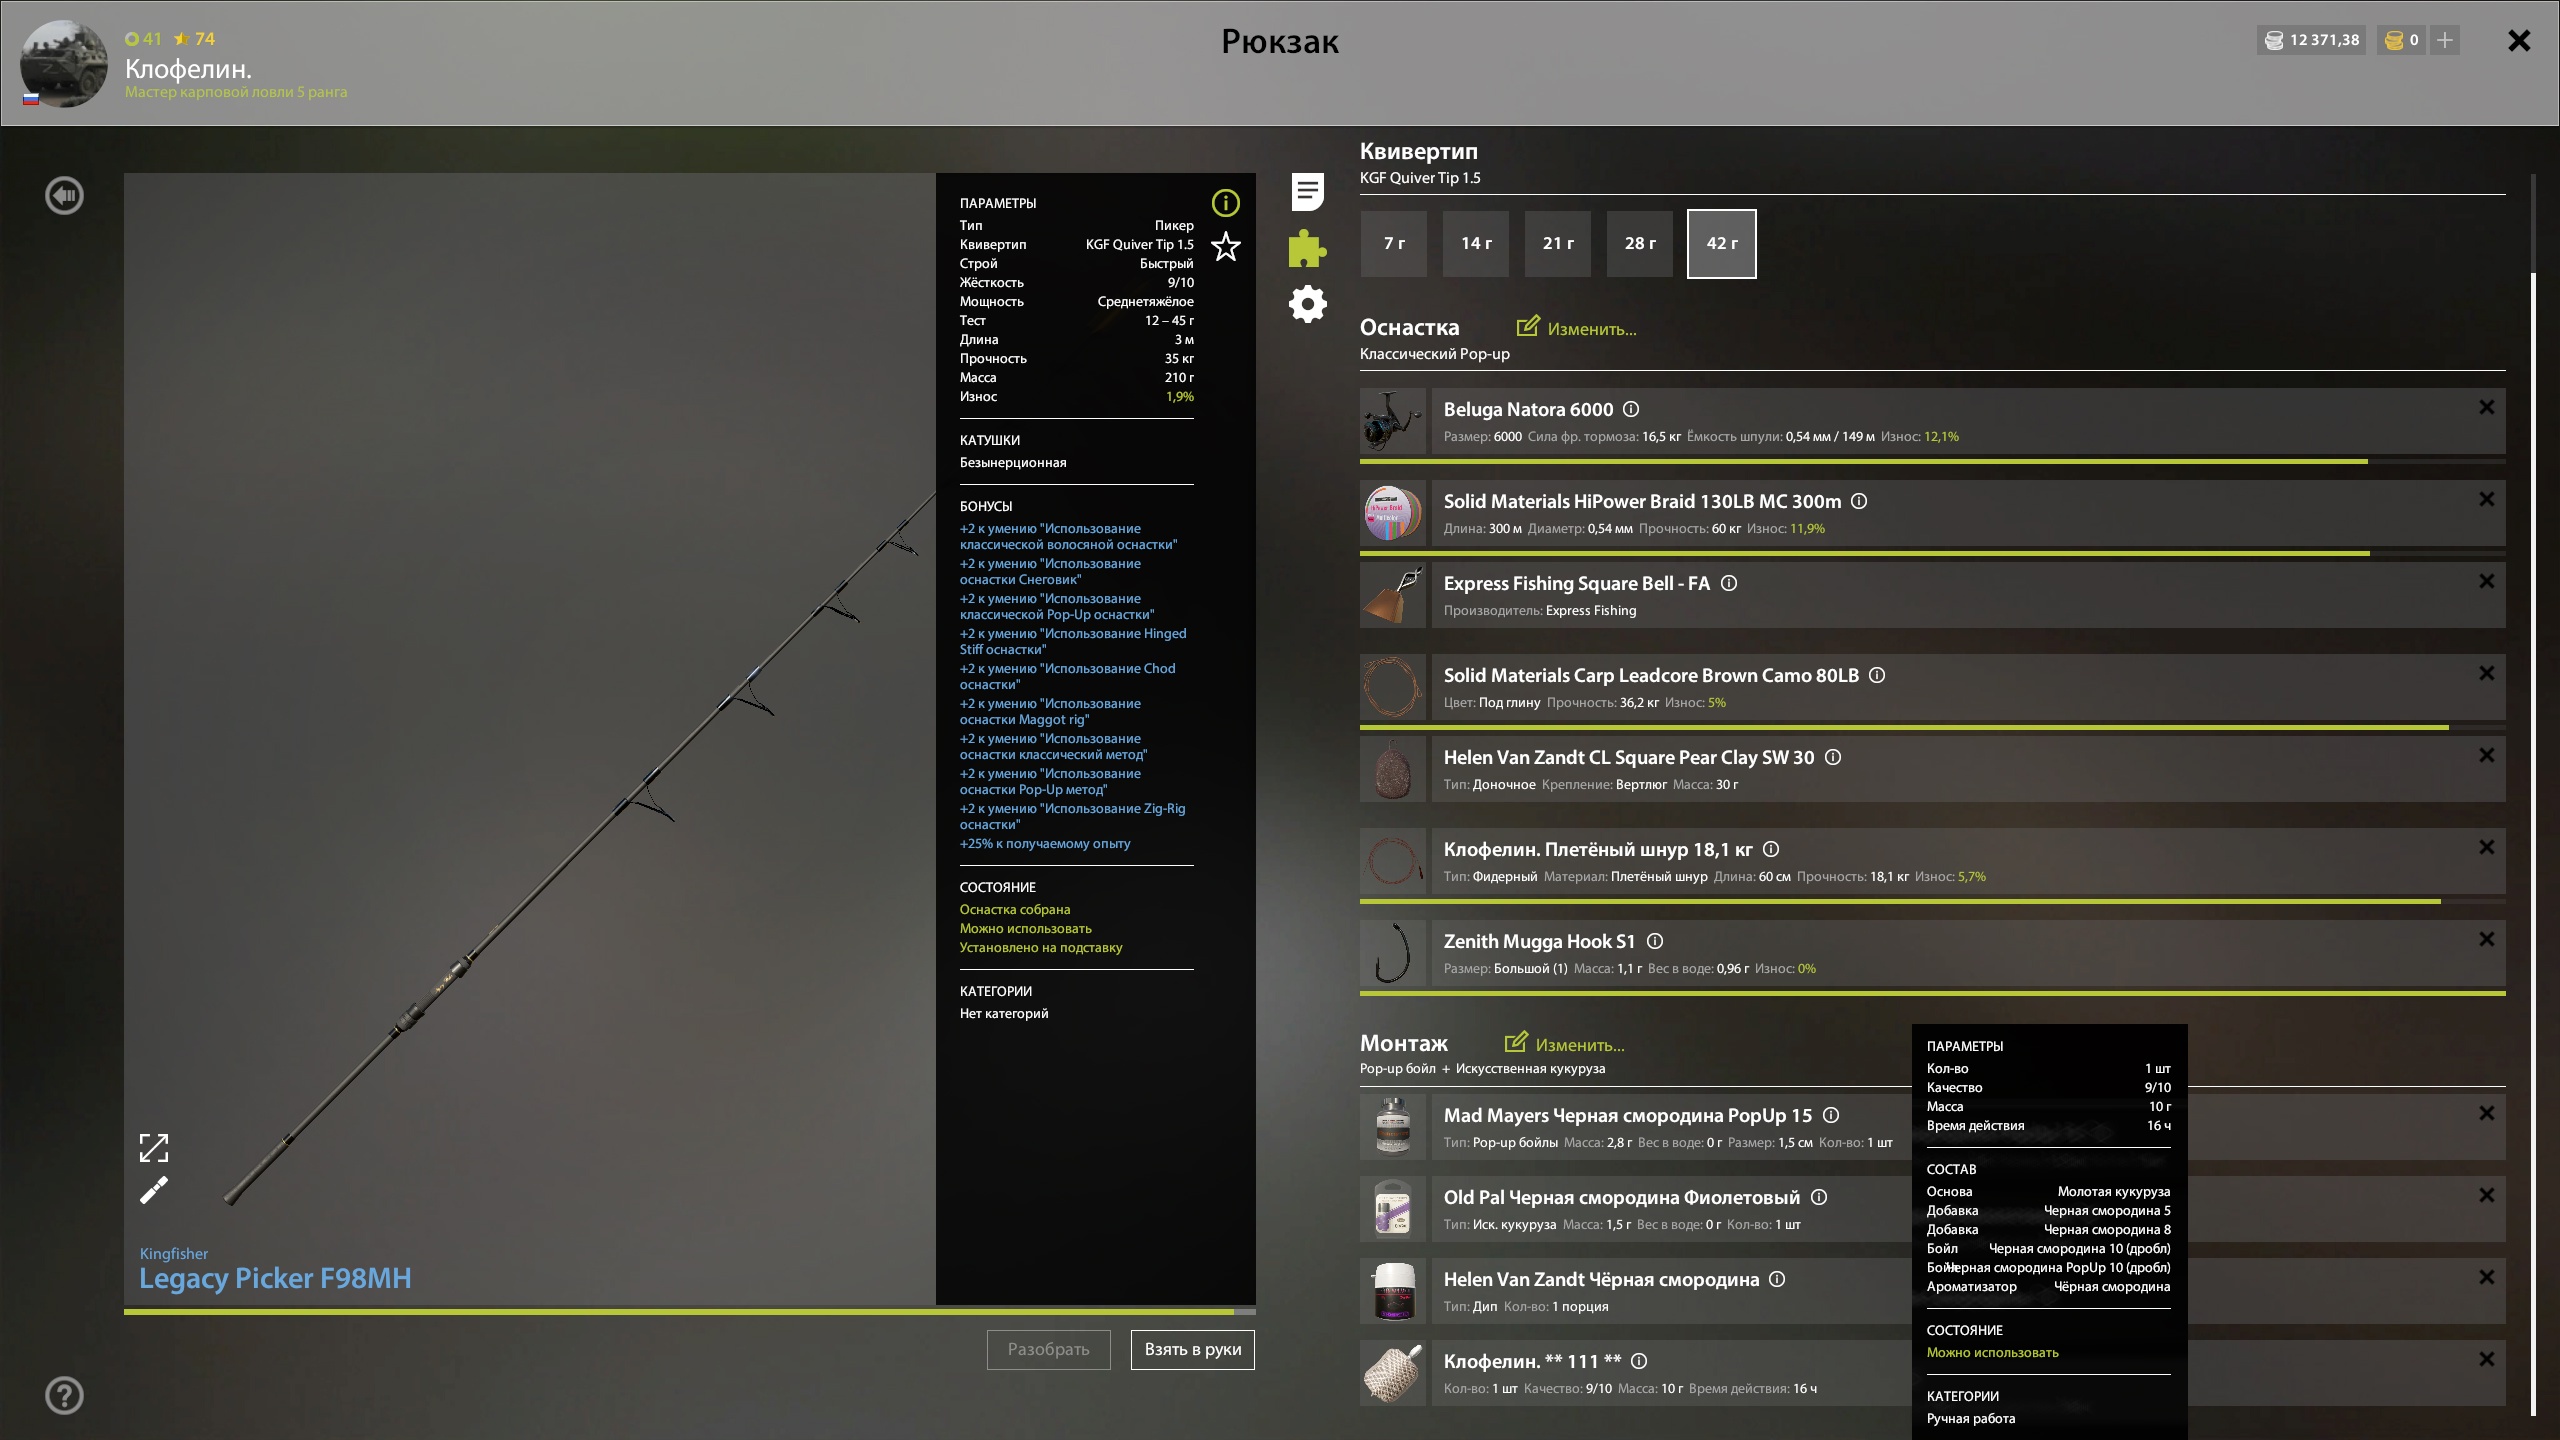Click the Mad Mayers PopUp jar thumbnail

[1393, 1127]
